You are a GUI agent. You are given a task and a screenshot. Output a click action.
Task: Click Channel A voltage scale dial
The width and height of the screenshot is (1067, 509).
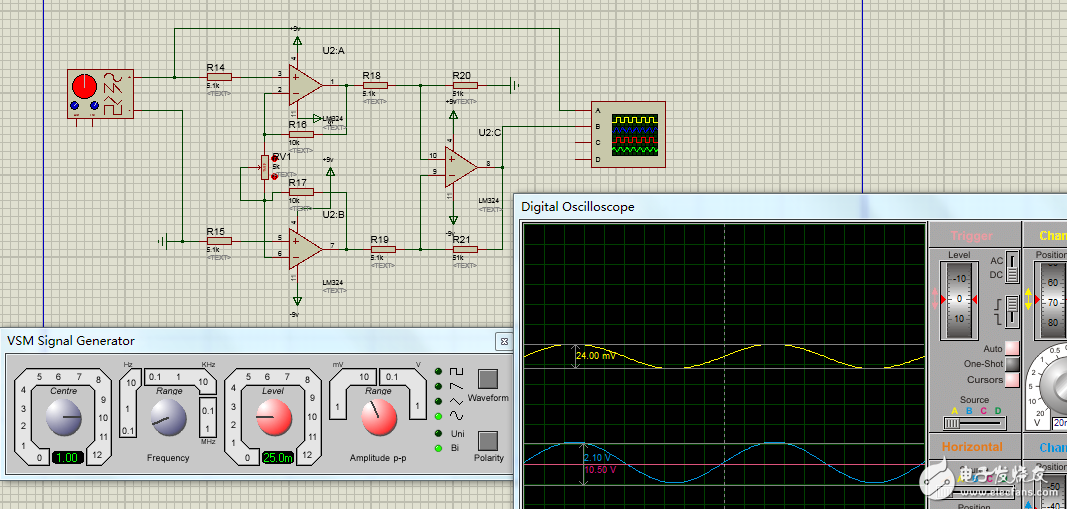coord(1054,385)
